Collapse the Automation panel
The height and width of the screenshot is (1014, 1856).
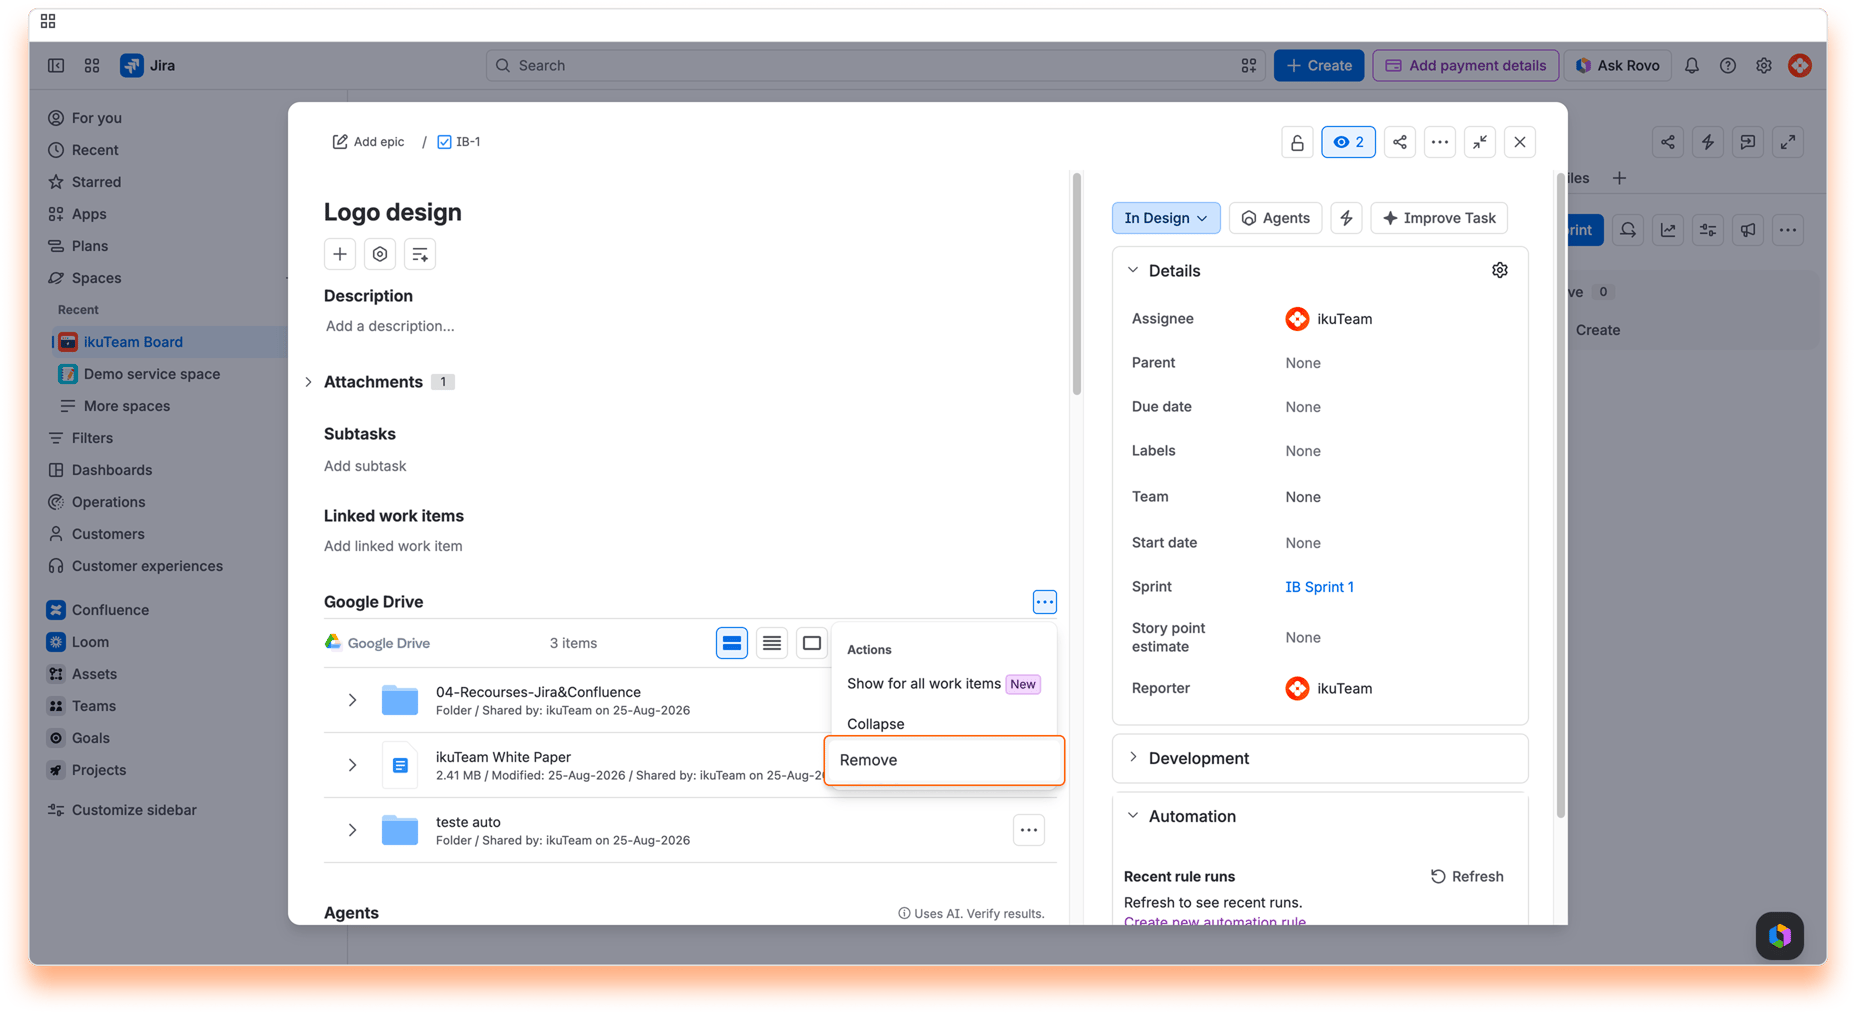tap(1133, 816)
